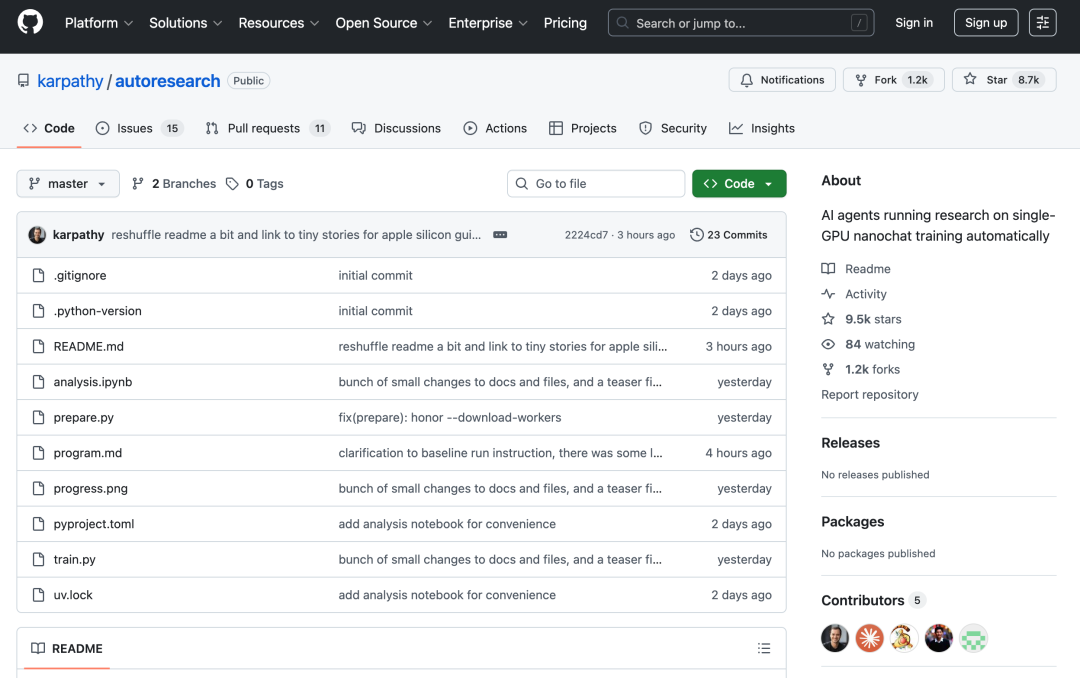Expand the master branch dropdown
This screenshot has height=678, width=1080.
[x=68, y=184]
